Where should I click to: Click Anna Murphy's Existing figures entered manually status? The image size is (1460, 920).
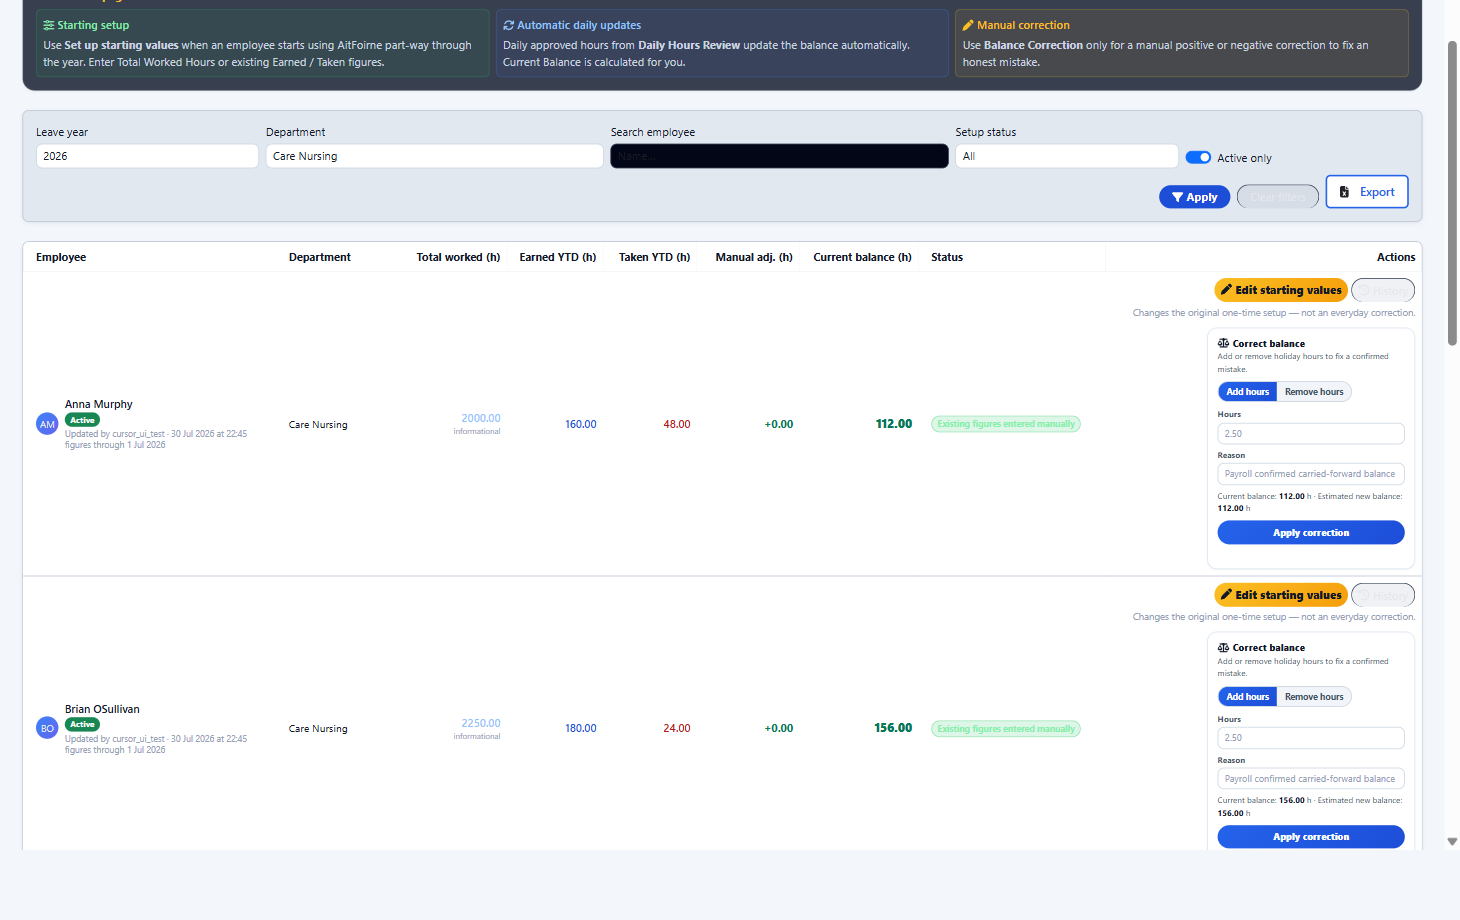point(1006,424)
